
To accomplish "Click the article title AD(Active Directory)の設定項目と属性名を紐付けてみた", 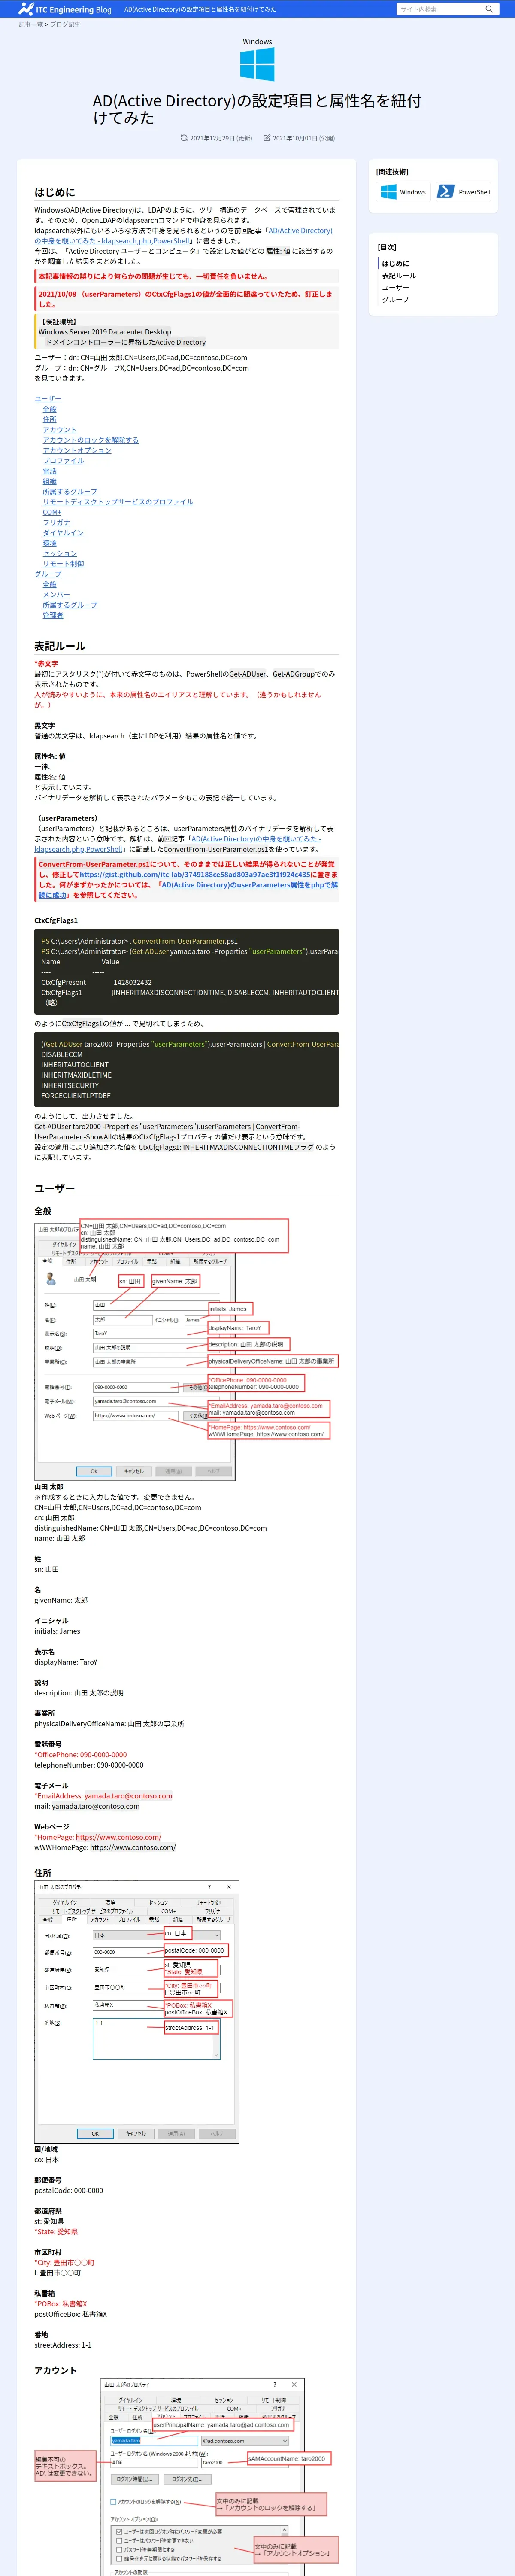I will (x=257, y=109).
